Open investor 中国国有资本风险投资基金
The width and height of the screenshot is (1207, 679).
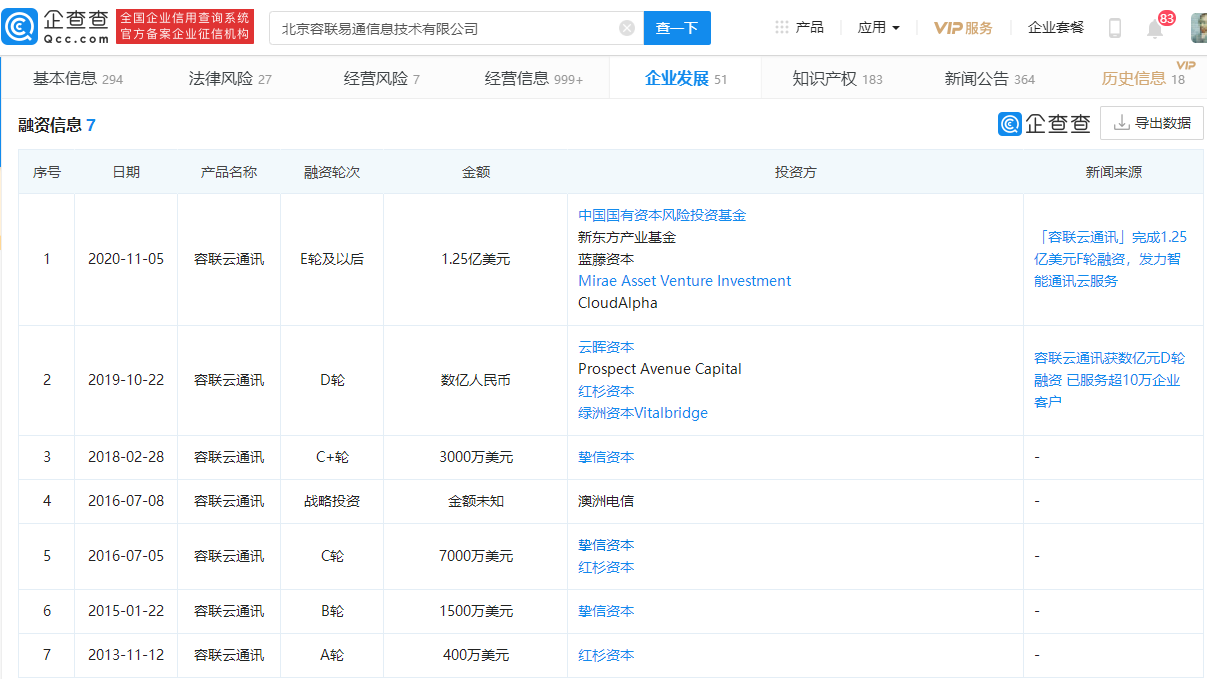[x=662, y=215]
